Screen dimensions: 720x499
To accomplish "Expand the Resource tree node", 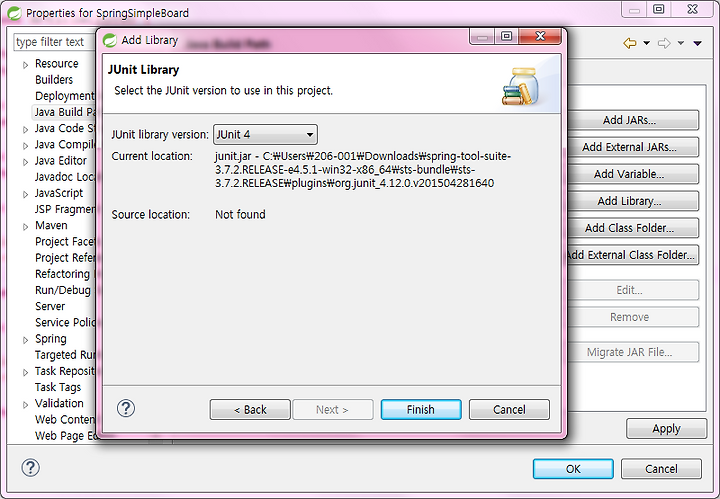I will tap(25, 65).
